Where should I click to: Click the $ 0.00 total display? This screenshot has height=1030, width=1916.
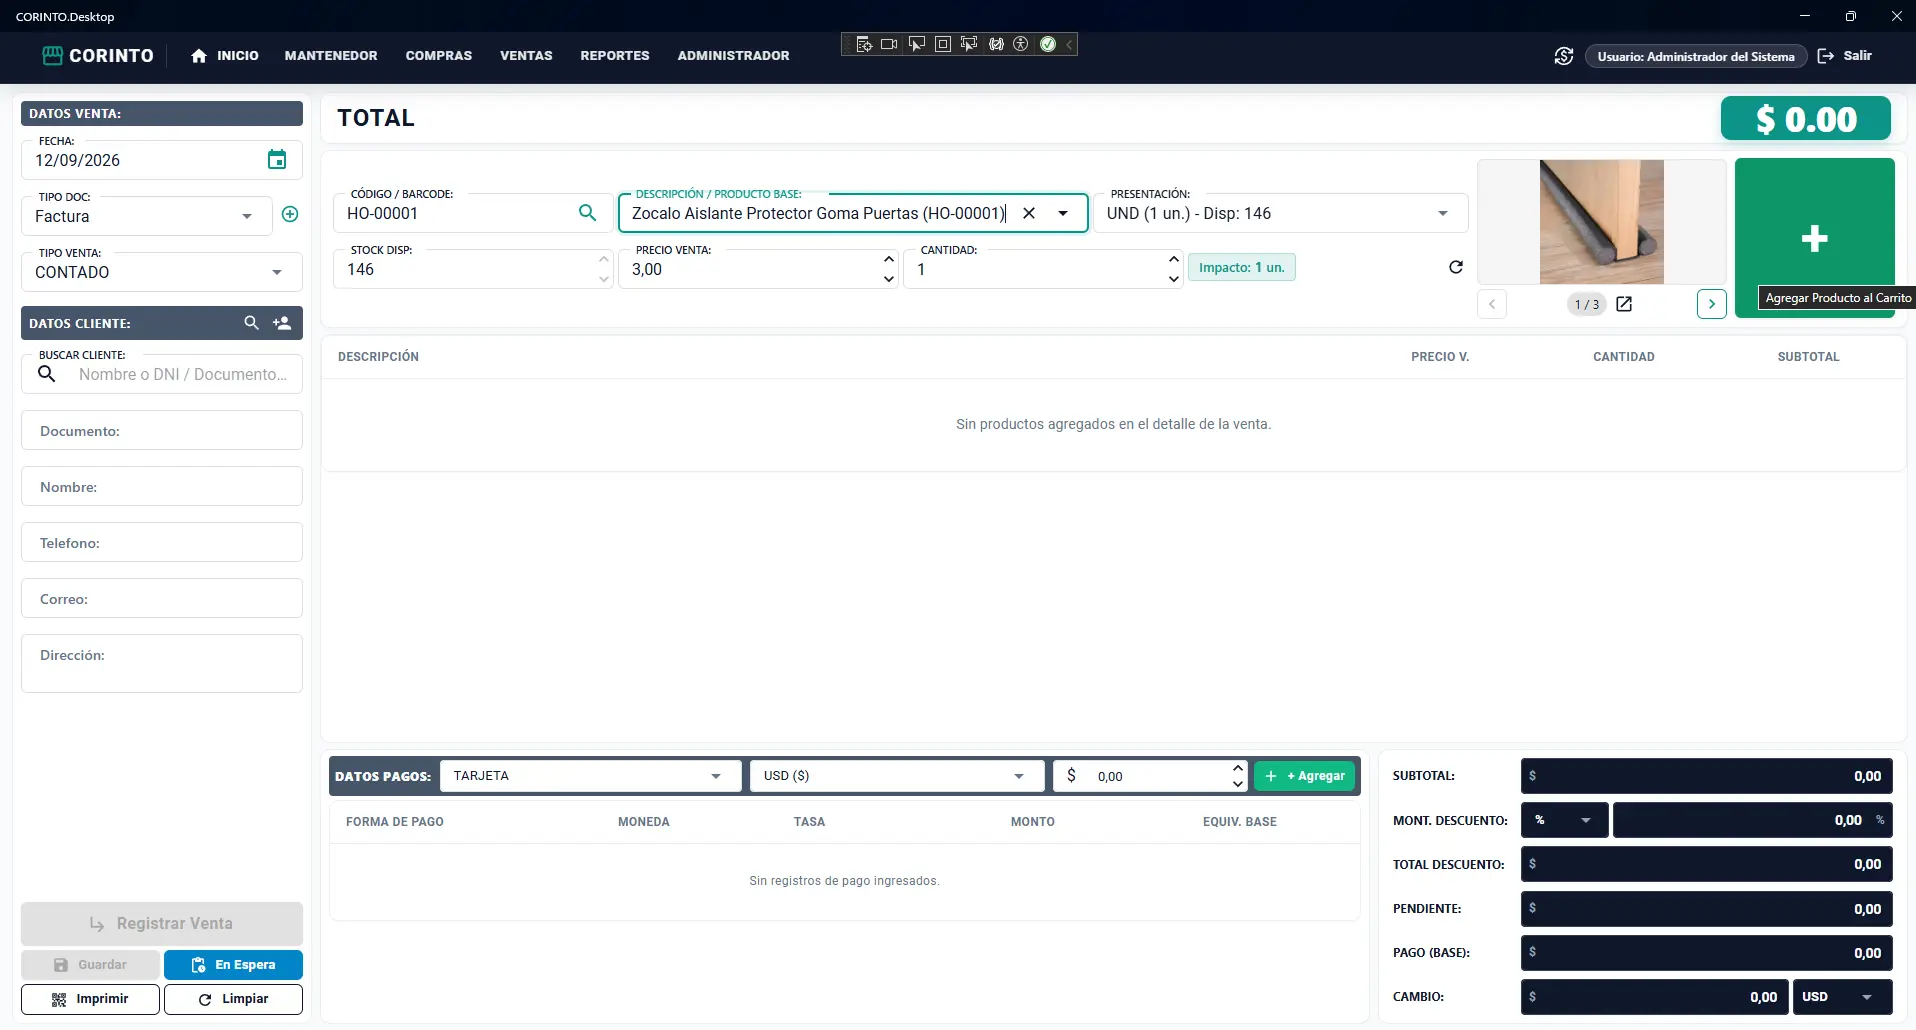[x=1806, y=118]
